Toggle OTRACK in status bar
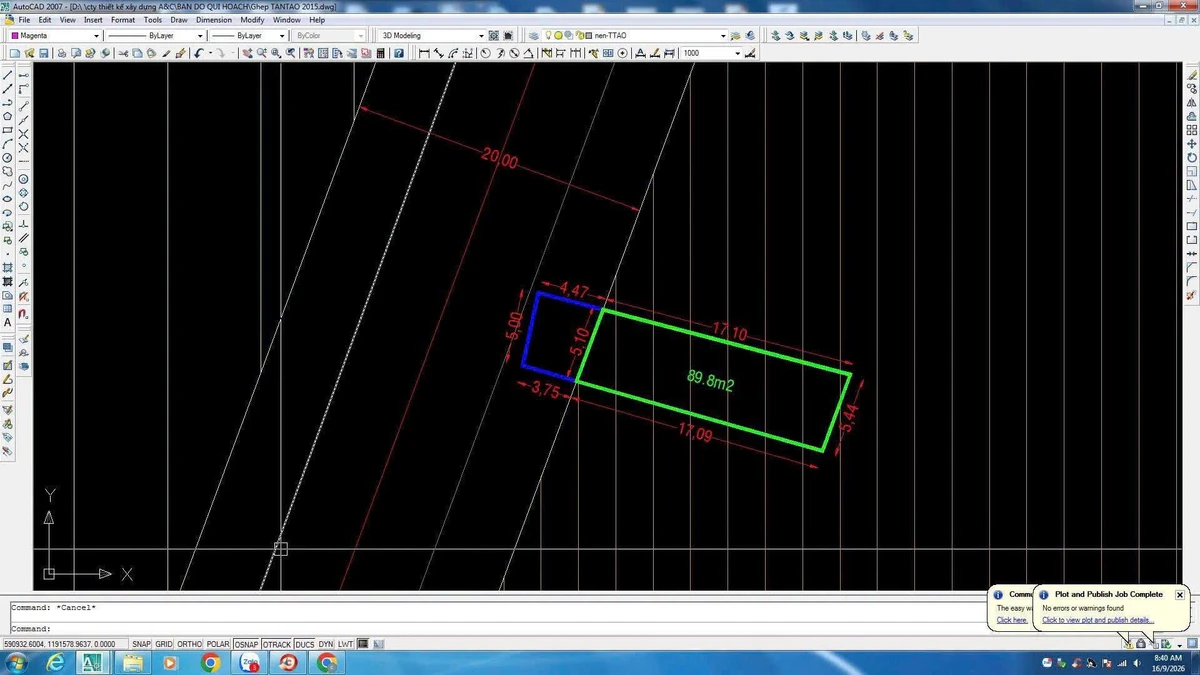This screenshot has width=1200, height=675. (x=277, y=644)
